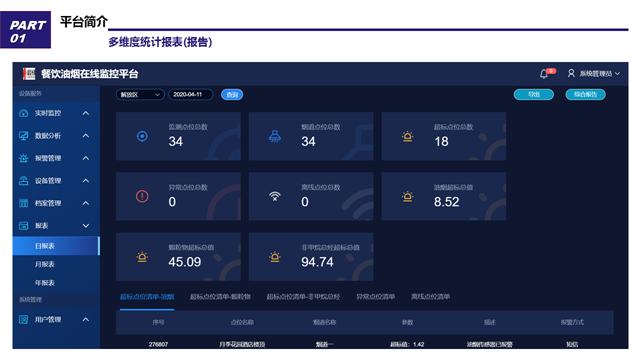This screenshot has width=640, height=360.
Task: Toggle the 数据分析 menu chevron
Action: [86, 136]
